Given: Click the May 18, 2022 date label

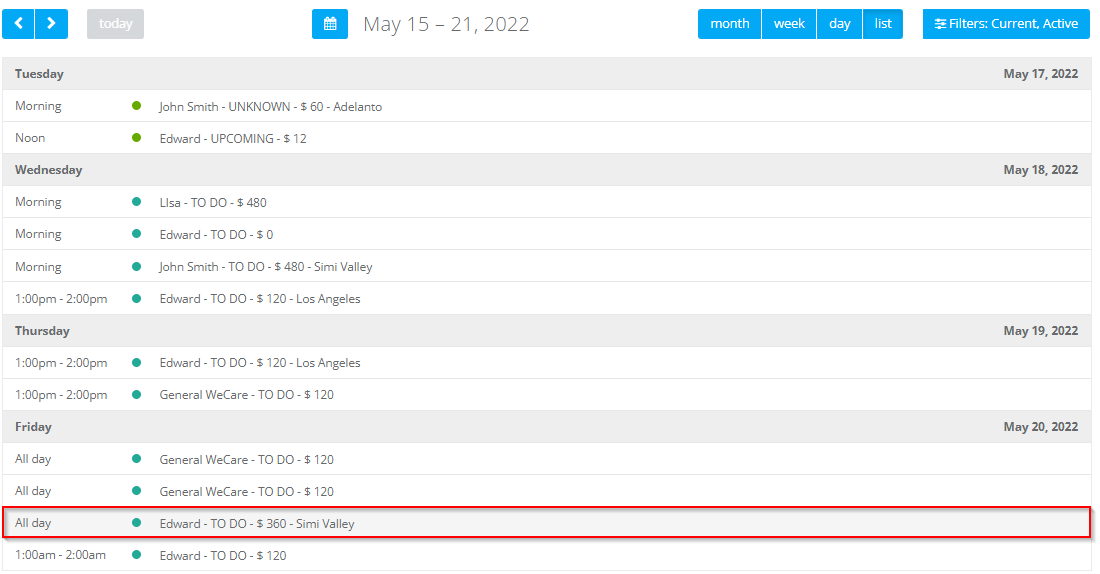Looking at the screenshot, I should (1040, 170).
